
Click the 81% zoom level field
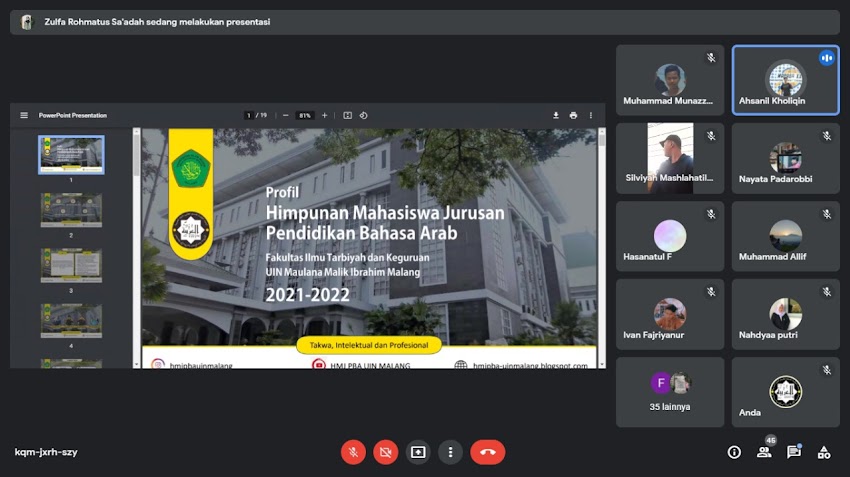(x=305, y=115)
